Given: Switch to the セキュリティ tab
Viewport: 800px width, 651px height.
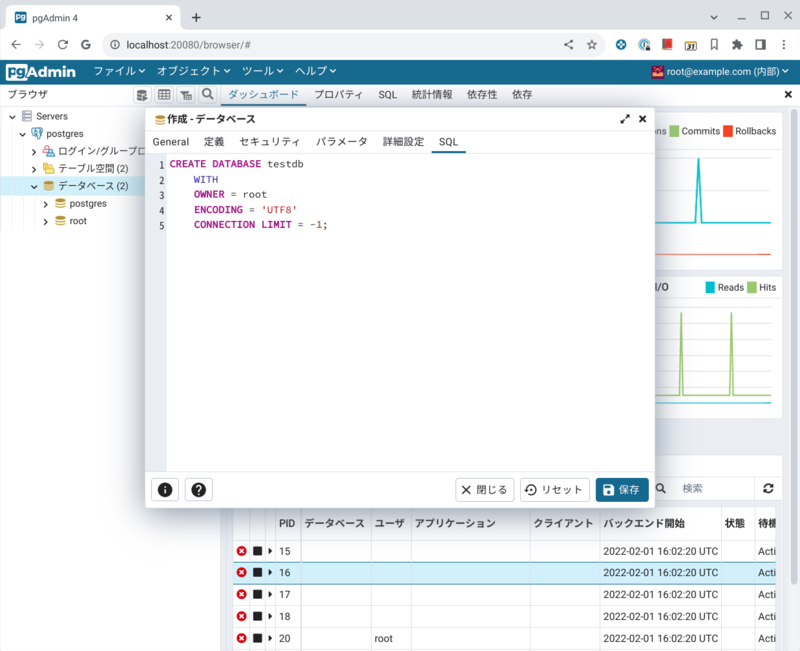Looking at the screenshot, I should tap(269, 142).
